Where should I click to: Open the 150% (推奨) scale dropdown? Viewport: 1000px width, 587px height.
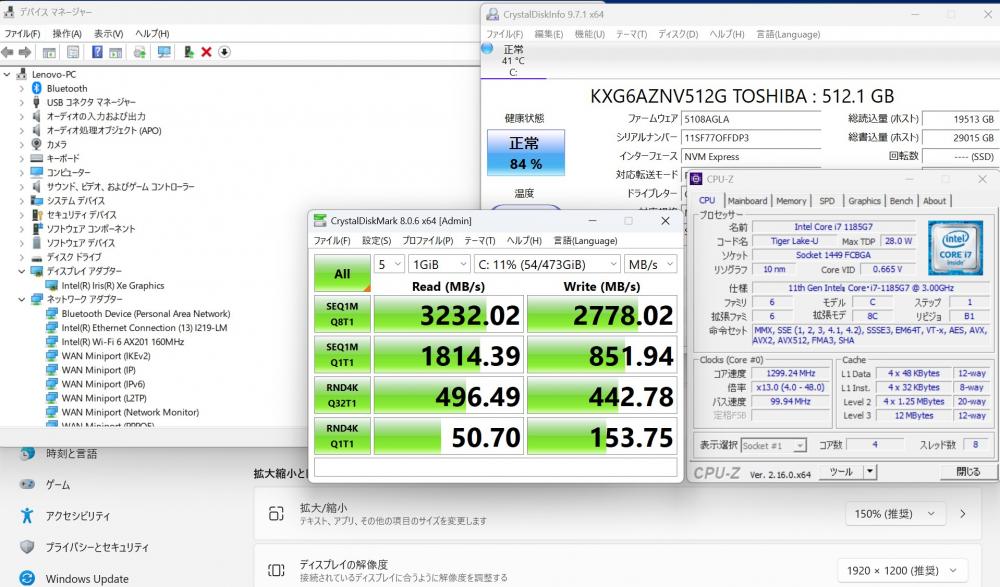tap(895, 514)
